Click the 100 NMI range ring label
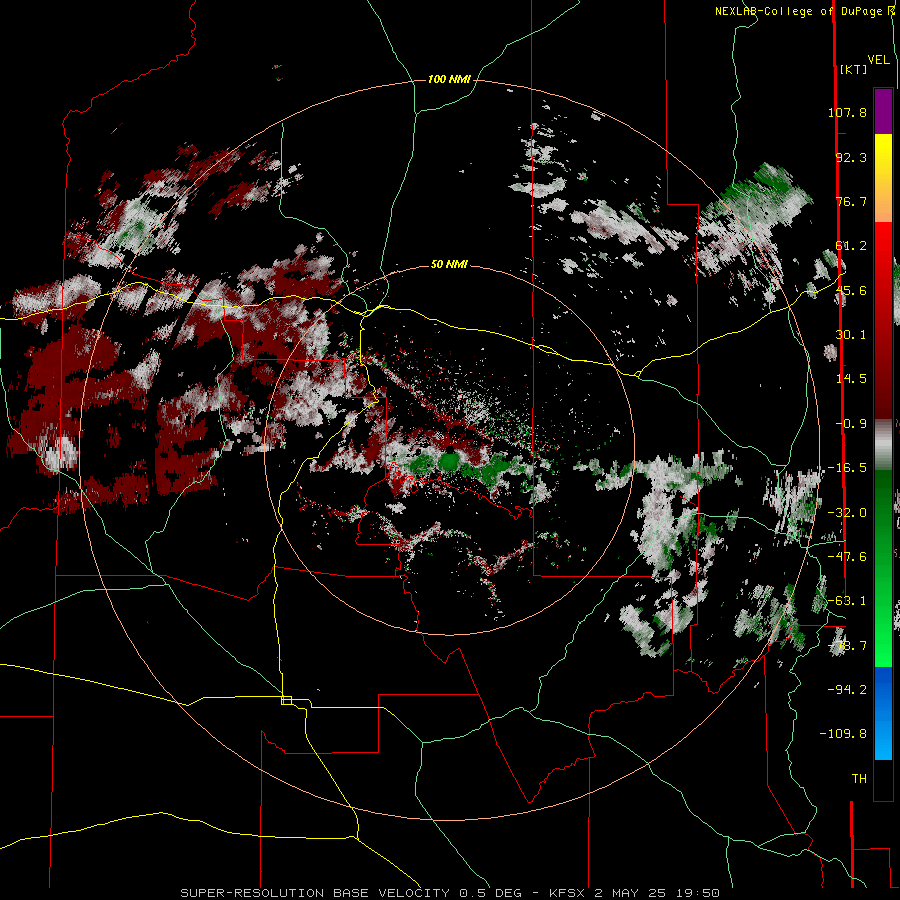 coord(449,79)
